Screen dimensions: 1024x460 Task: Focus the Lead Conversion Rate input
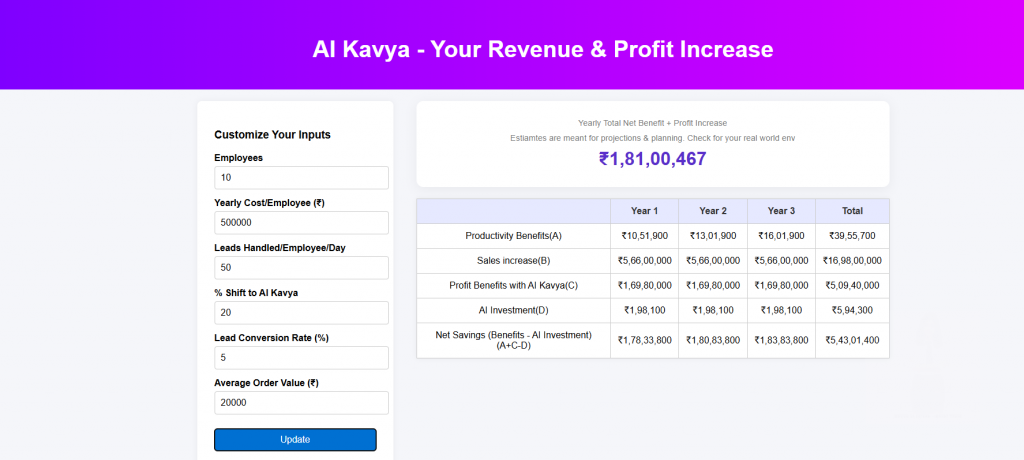pyautogui.click(x=301, y=358)
